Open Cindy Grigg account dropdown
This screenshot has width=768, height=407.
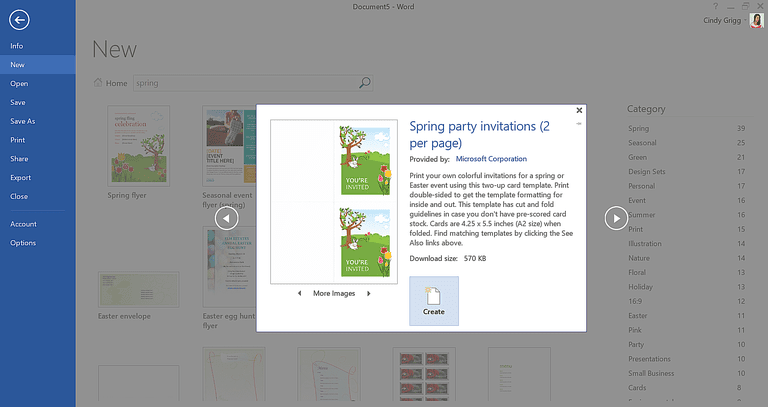pyautogui.click(x=724, y=21)
